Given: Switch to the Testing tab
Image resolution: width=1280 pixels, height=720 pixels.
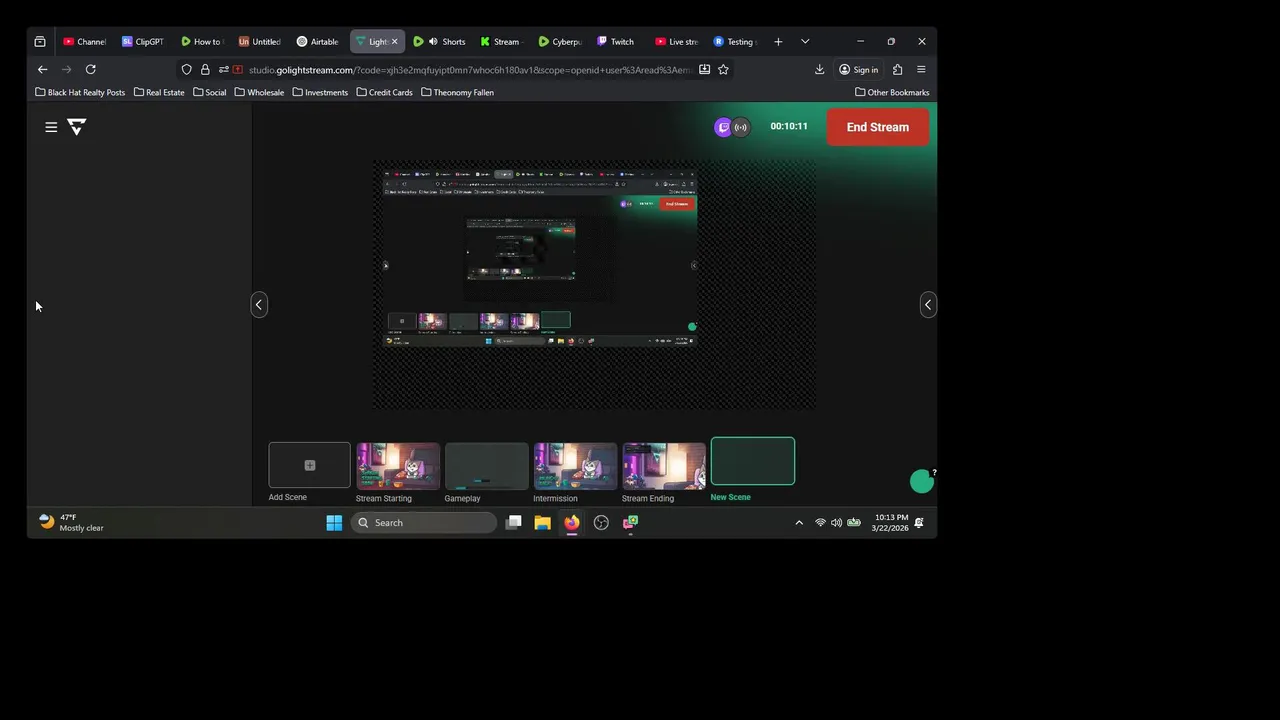Looking at the screenshot, I should pos(733,42).
